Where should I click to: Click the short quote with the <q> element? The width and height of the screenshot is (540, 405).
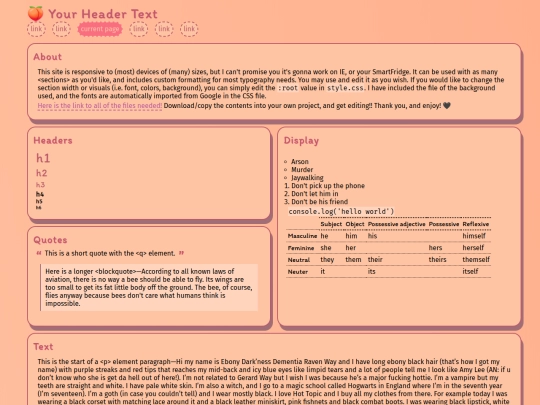coord(110,253)
